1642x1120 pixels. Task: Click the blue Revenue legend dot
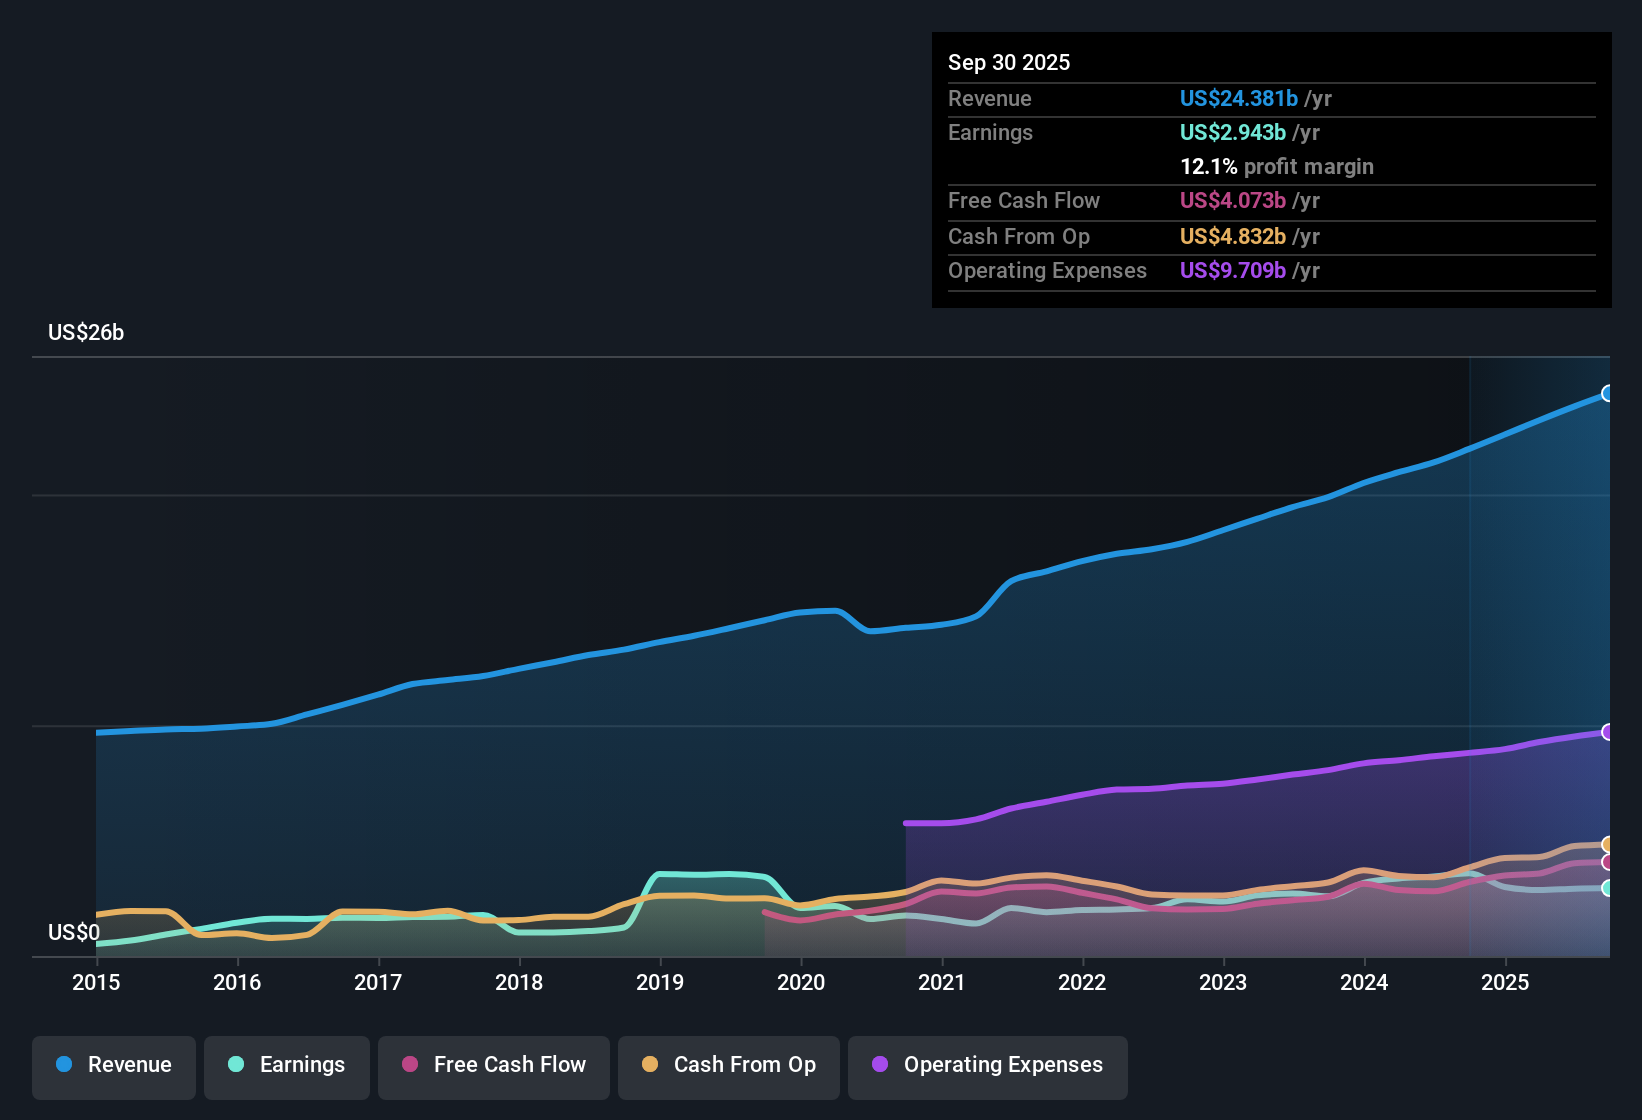(x=64, y=1065)
